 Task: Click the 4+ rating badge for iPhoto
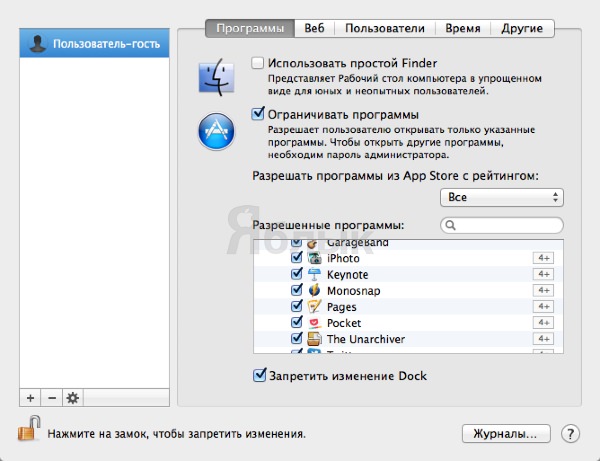click(543, 258)
